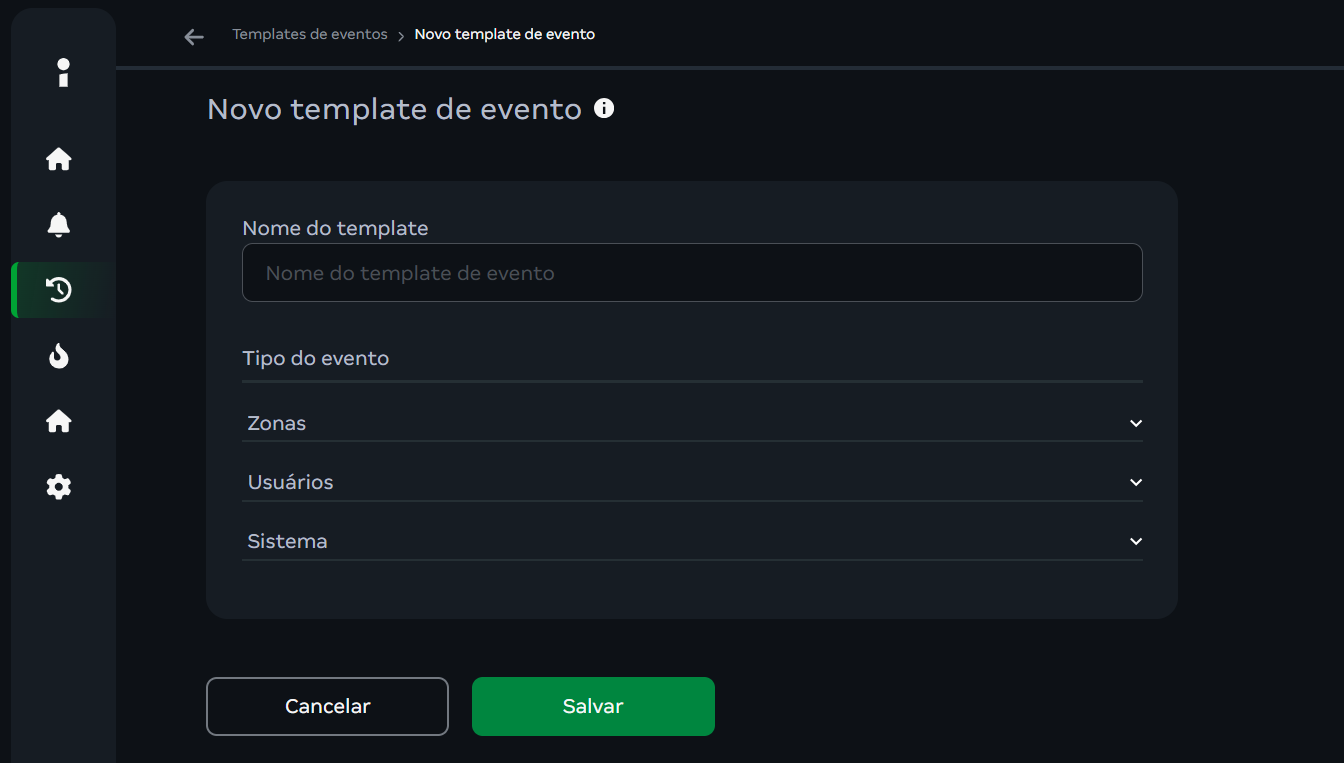Select the event history icon in sidebar
Viewport: 1344px width, 763px height.
[59, 290]
